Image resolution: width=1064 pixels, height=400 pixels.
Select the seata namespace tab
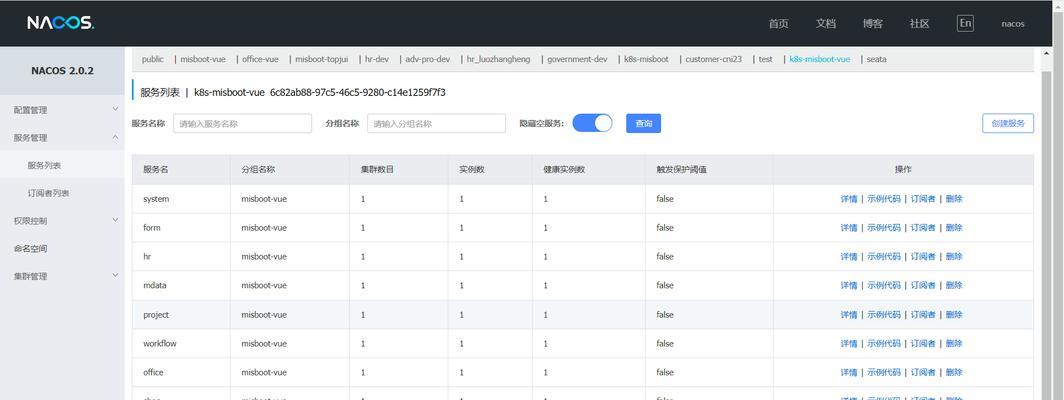click(x=876, y=59)
